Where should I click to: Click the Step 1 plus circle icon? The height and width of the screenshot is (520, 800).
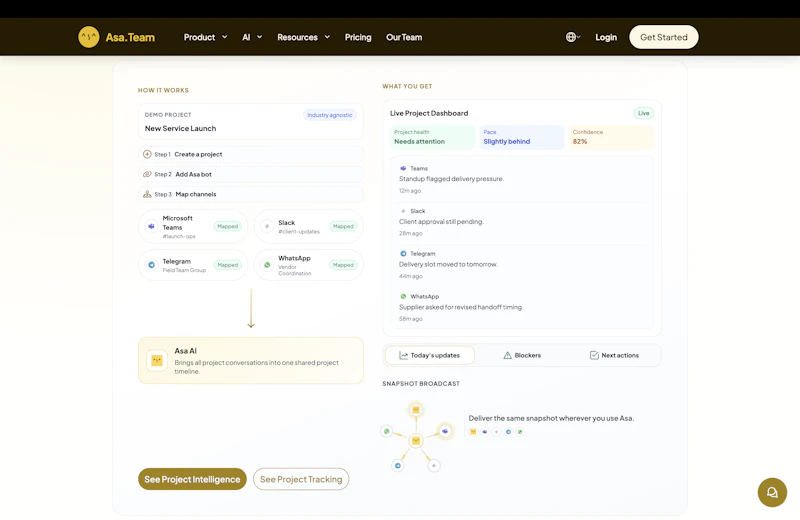point(147,154)
